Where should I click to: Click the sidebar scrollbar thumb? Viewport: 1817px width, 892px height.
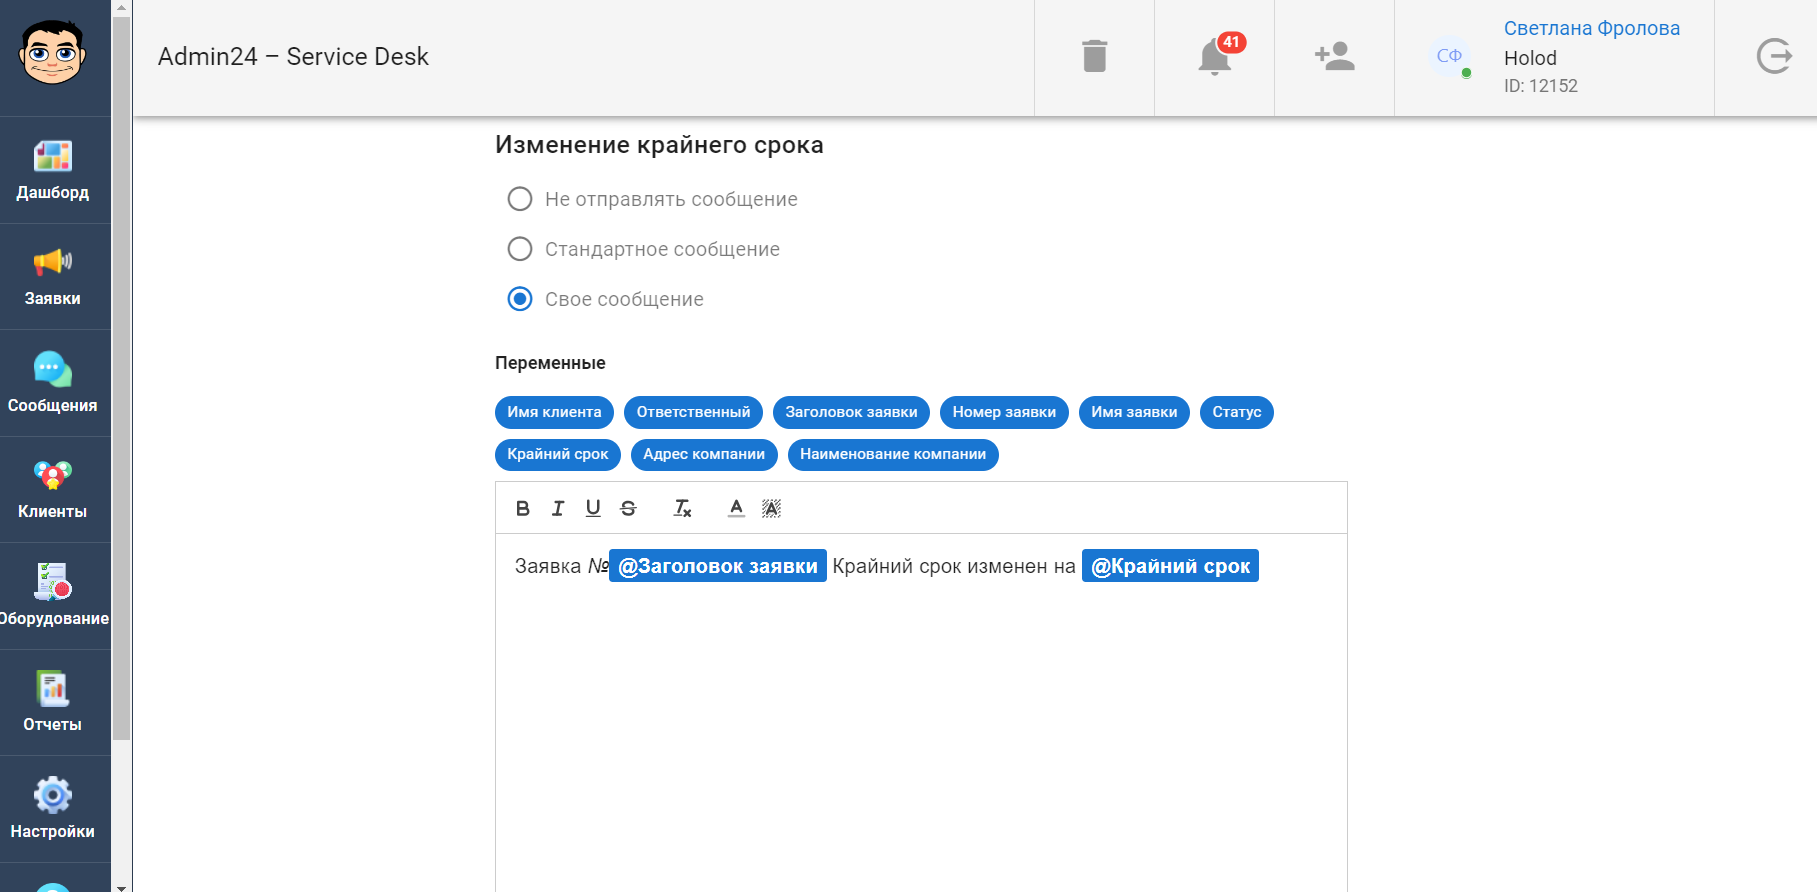coord(121,380)
